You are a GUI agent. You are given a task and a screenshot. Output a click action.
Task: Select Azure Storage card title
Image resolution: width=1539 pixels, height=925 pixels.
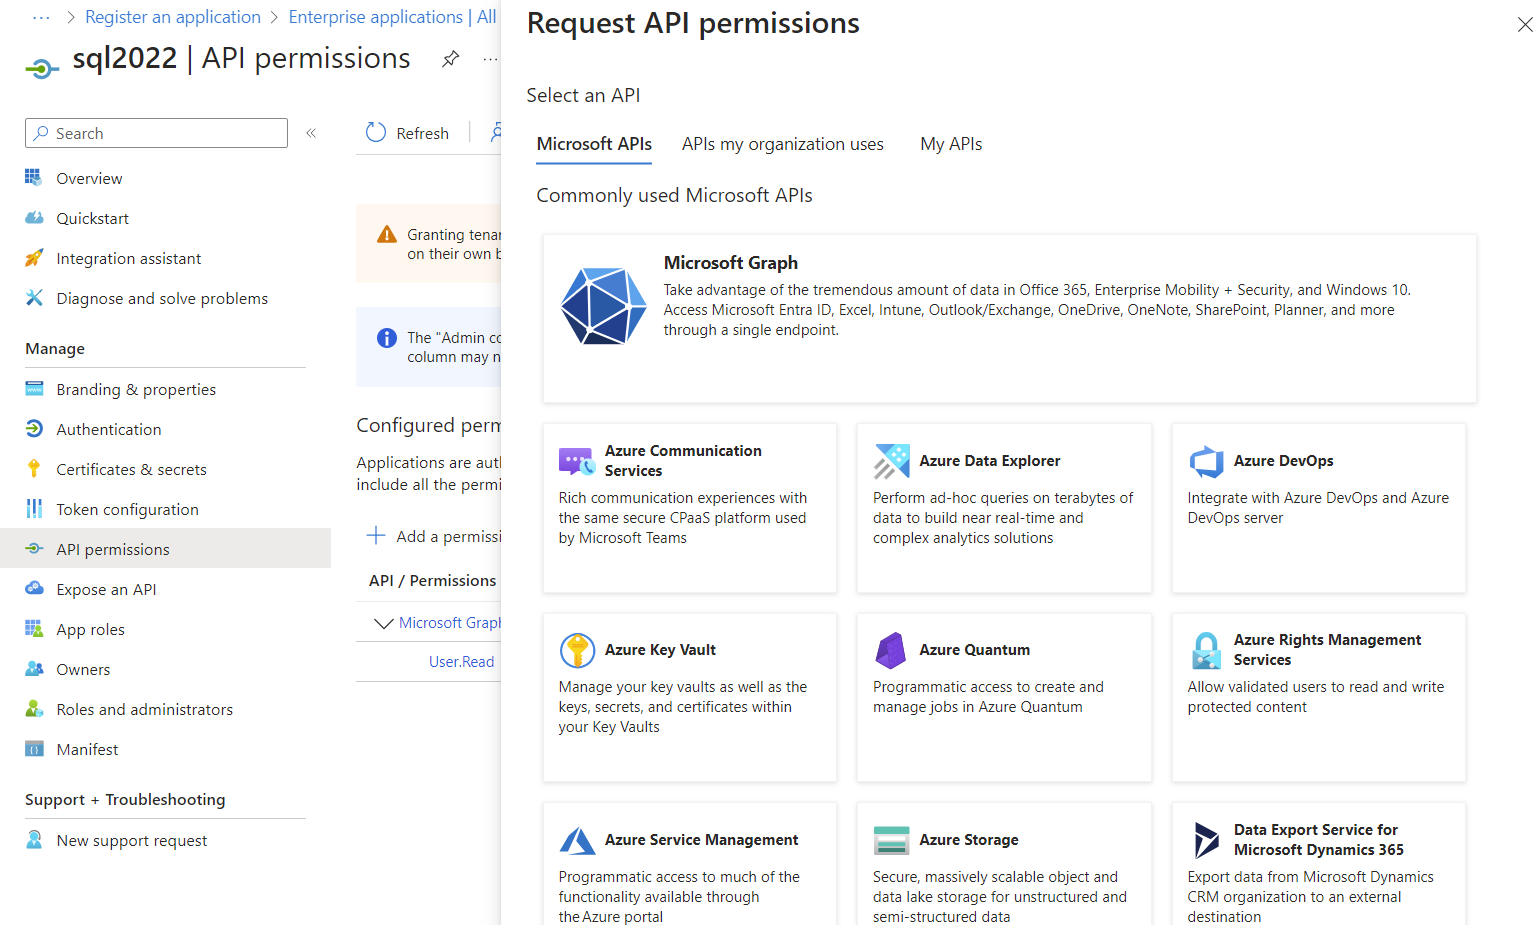tap(968, 840)
